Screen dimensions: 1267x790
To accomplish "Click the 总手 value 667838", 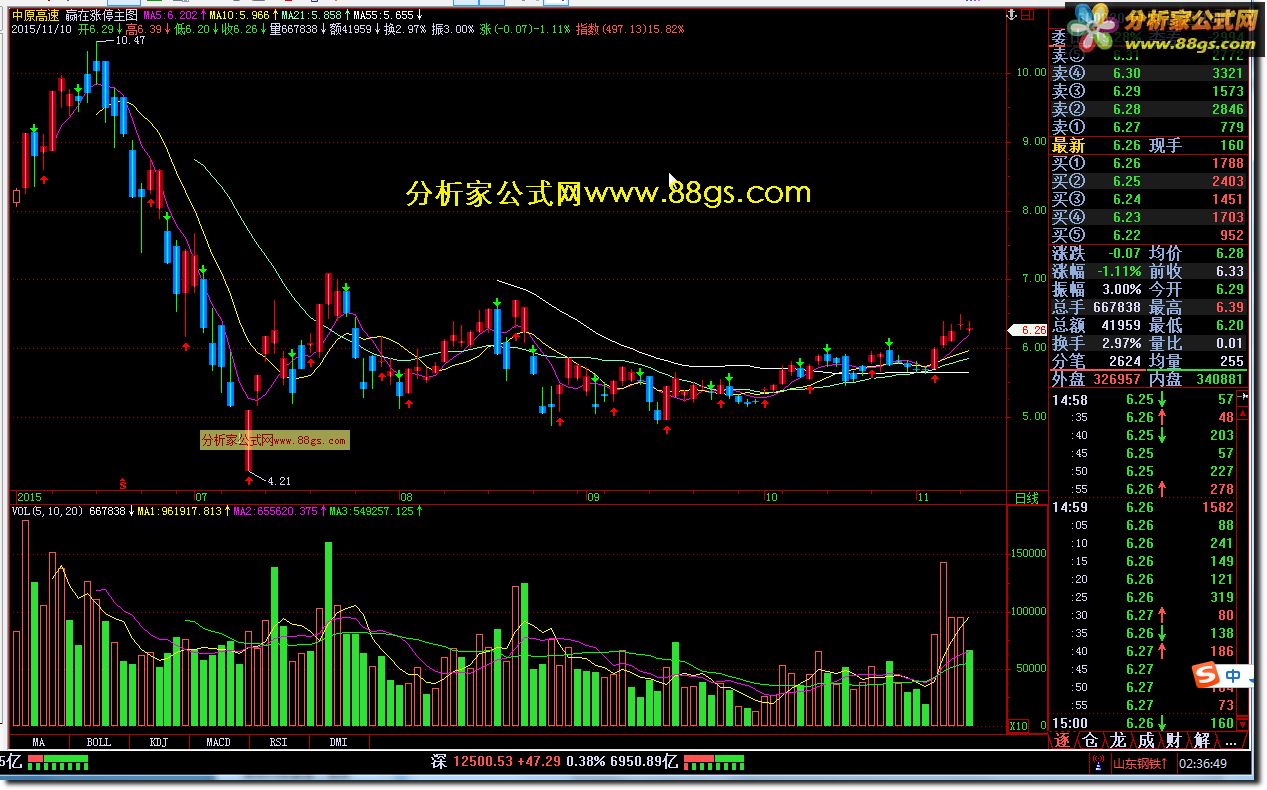I will [x=1117, y=307].
